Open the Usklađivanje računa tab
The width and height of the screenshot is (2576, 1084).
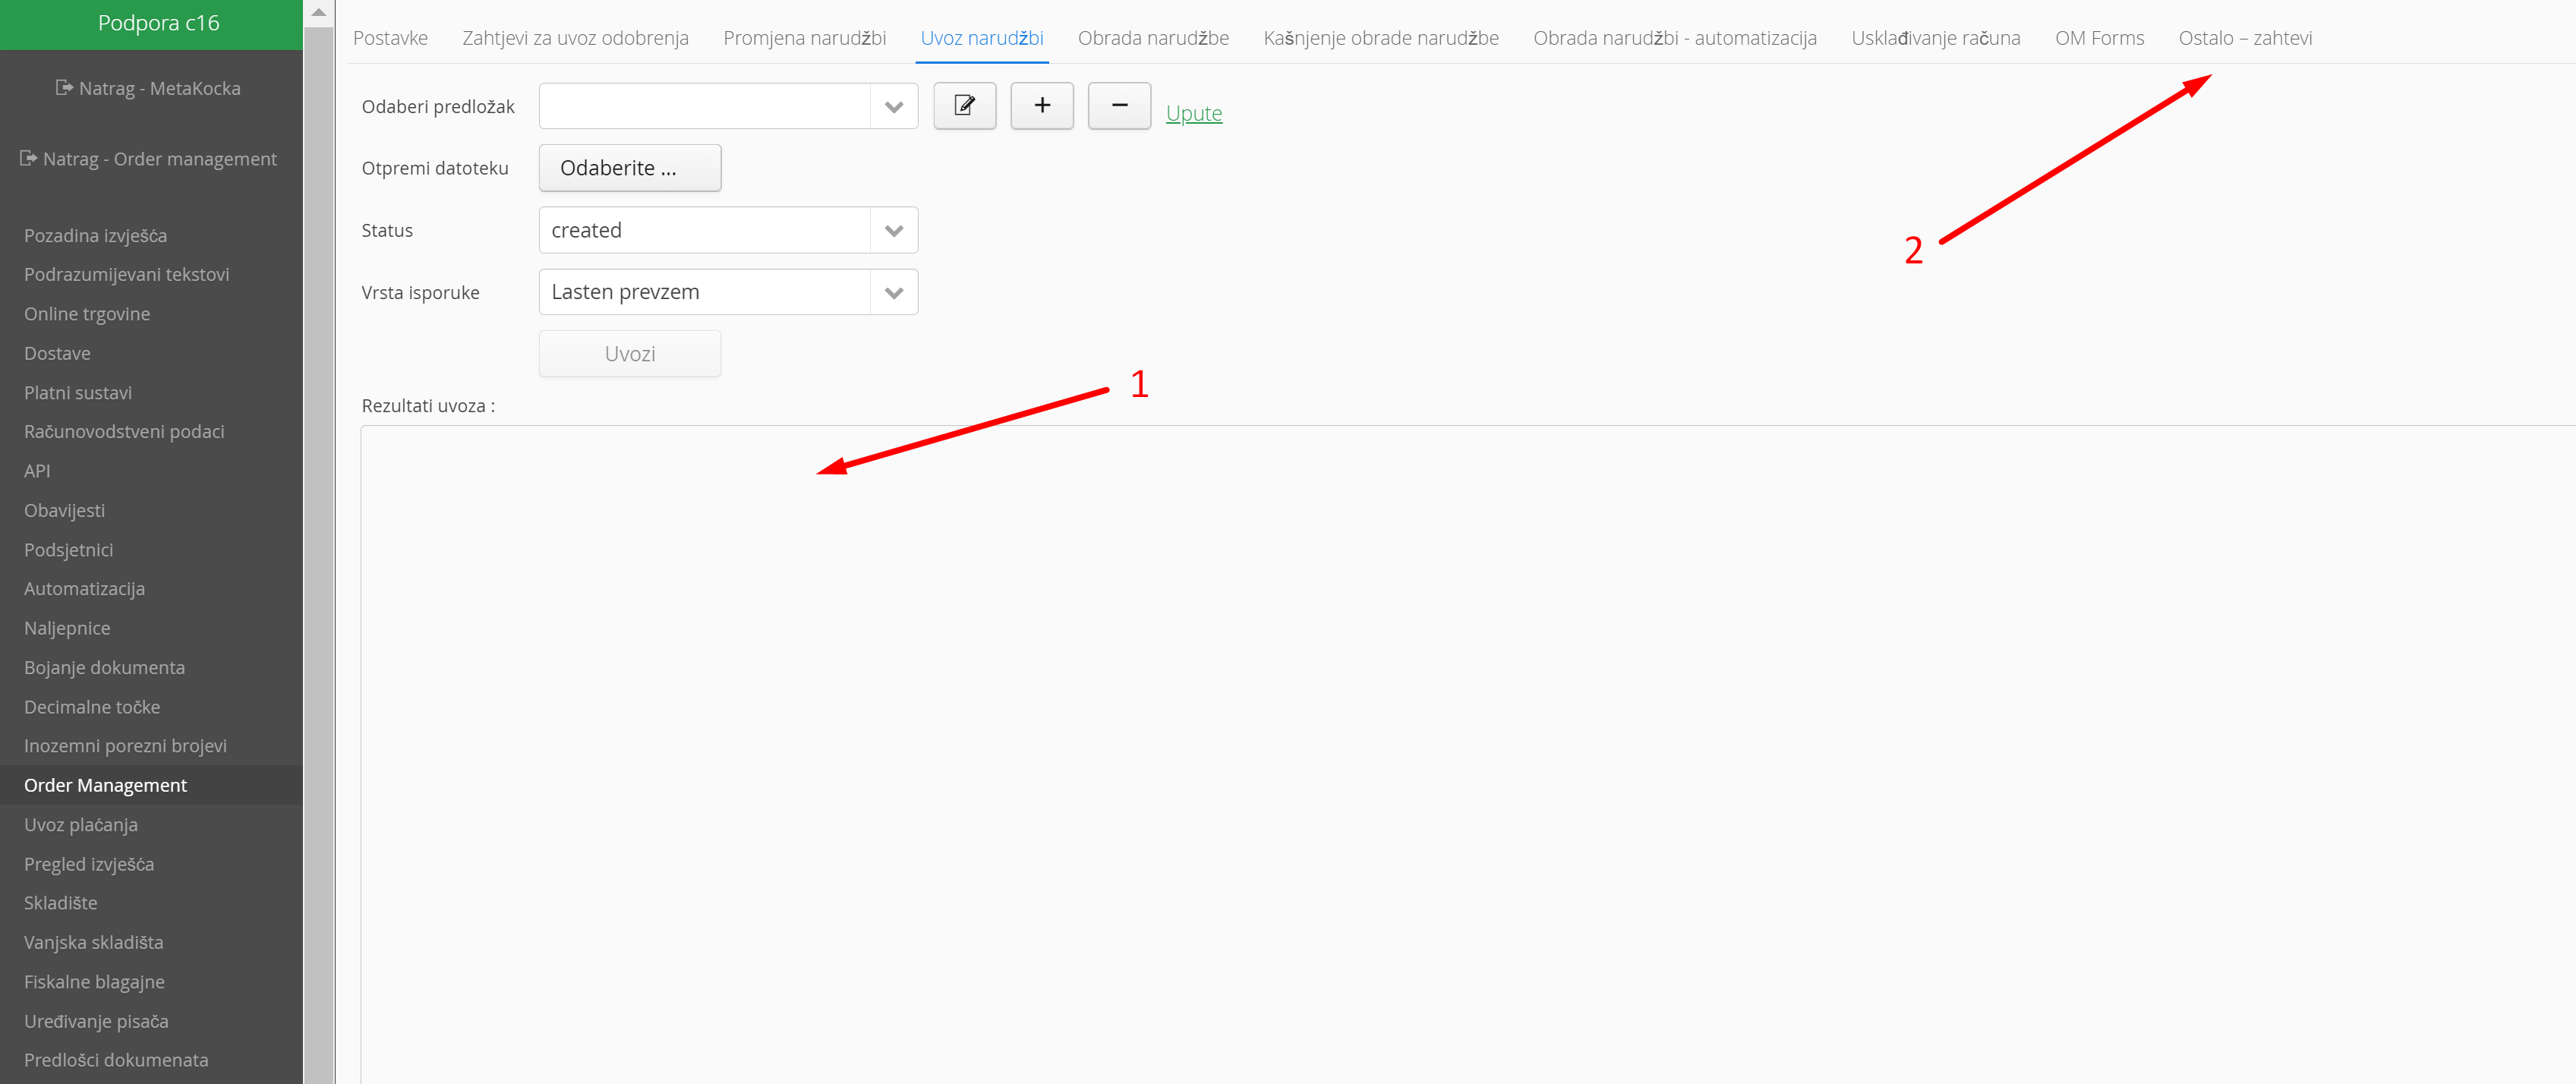pyautogui.click(x=1935, y=38)
